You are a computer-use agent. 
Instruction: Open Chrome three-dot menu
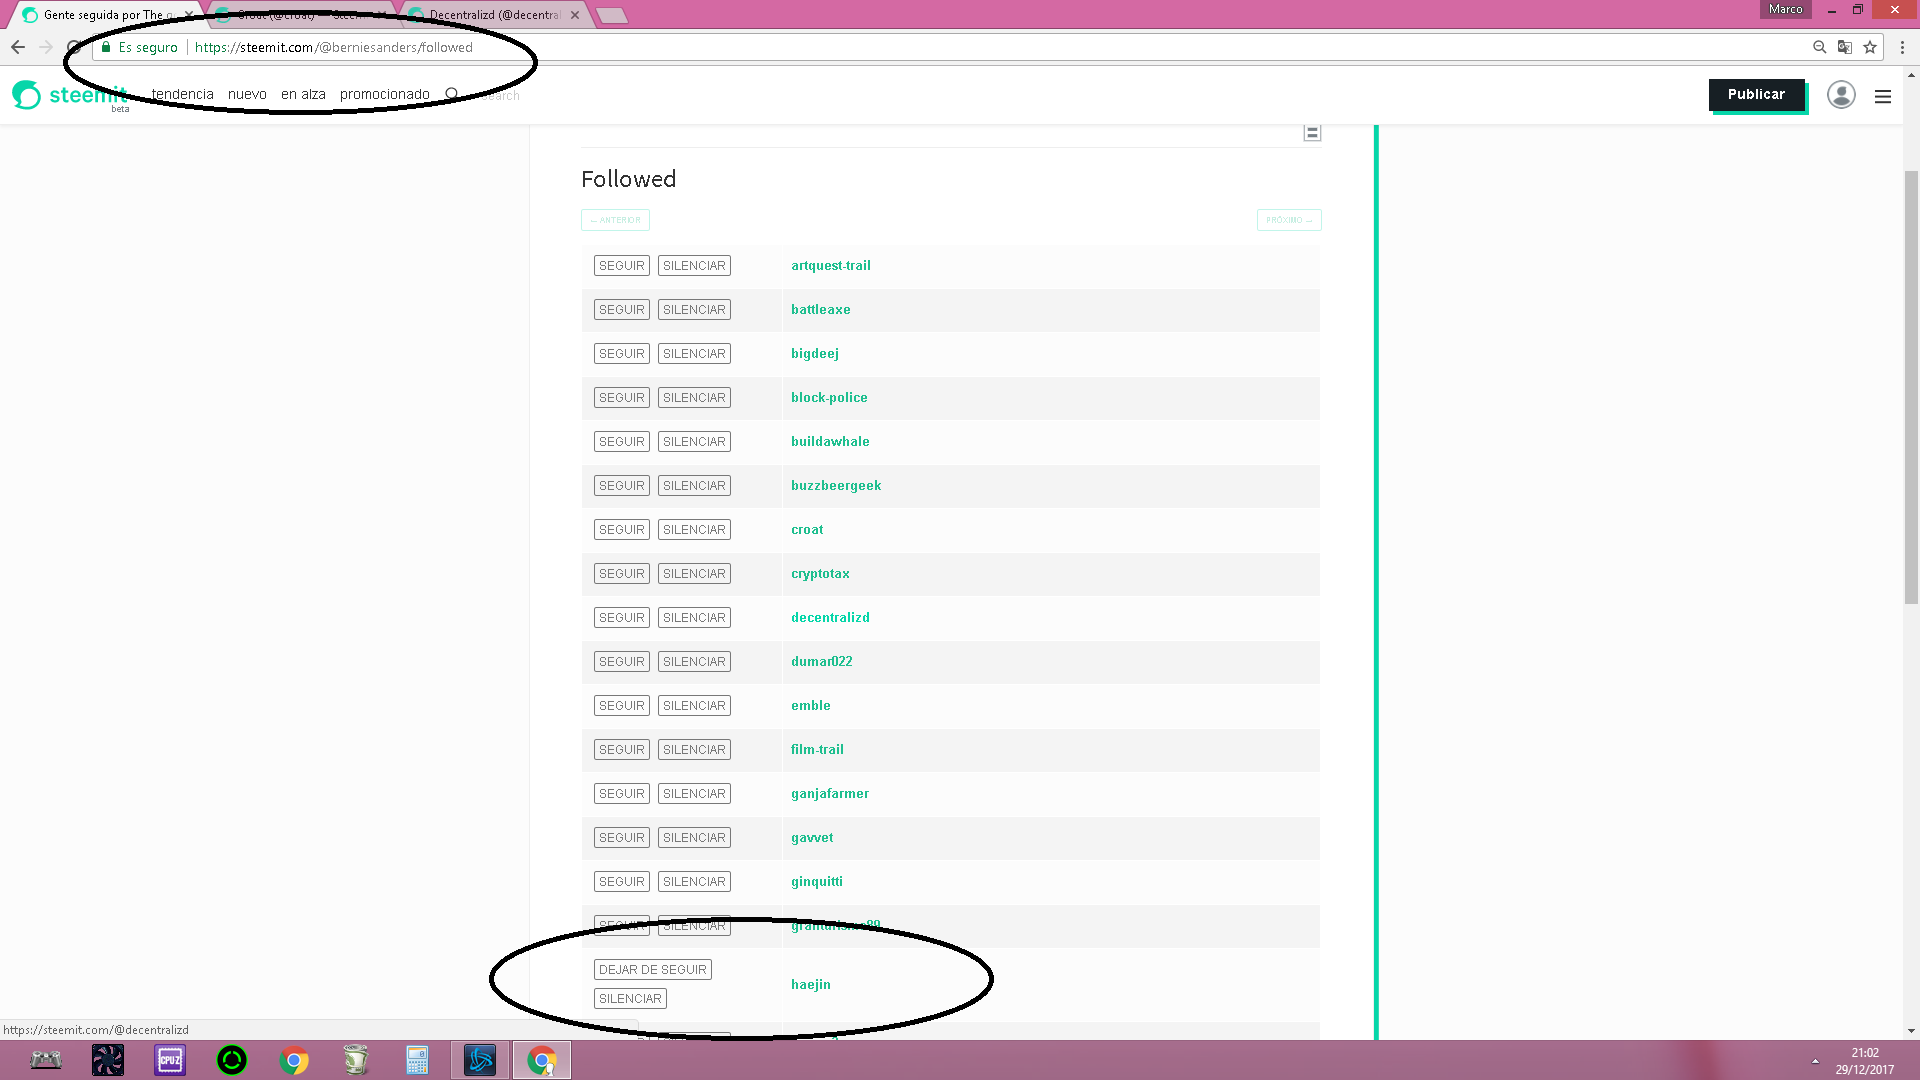1903,47
